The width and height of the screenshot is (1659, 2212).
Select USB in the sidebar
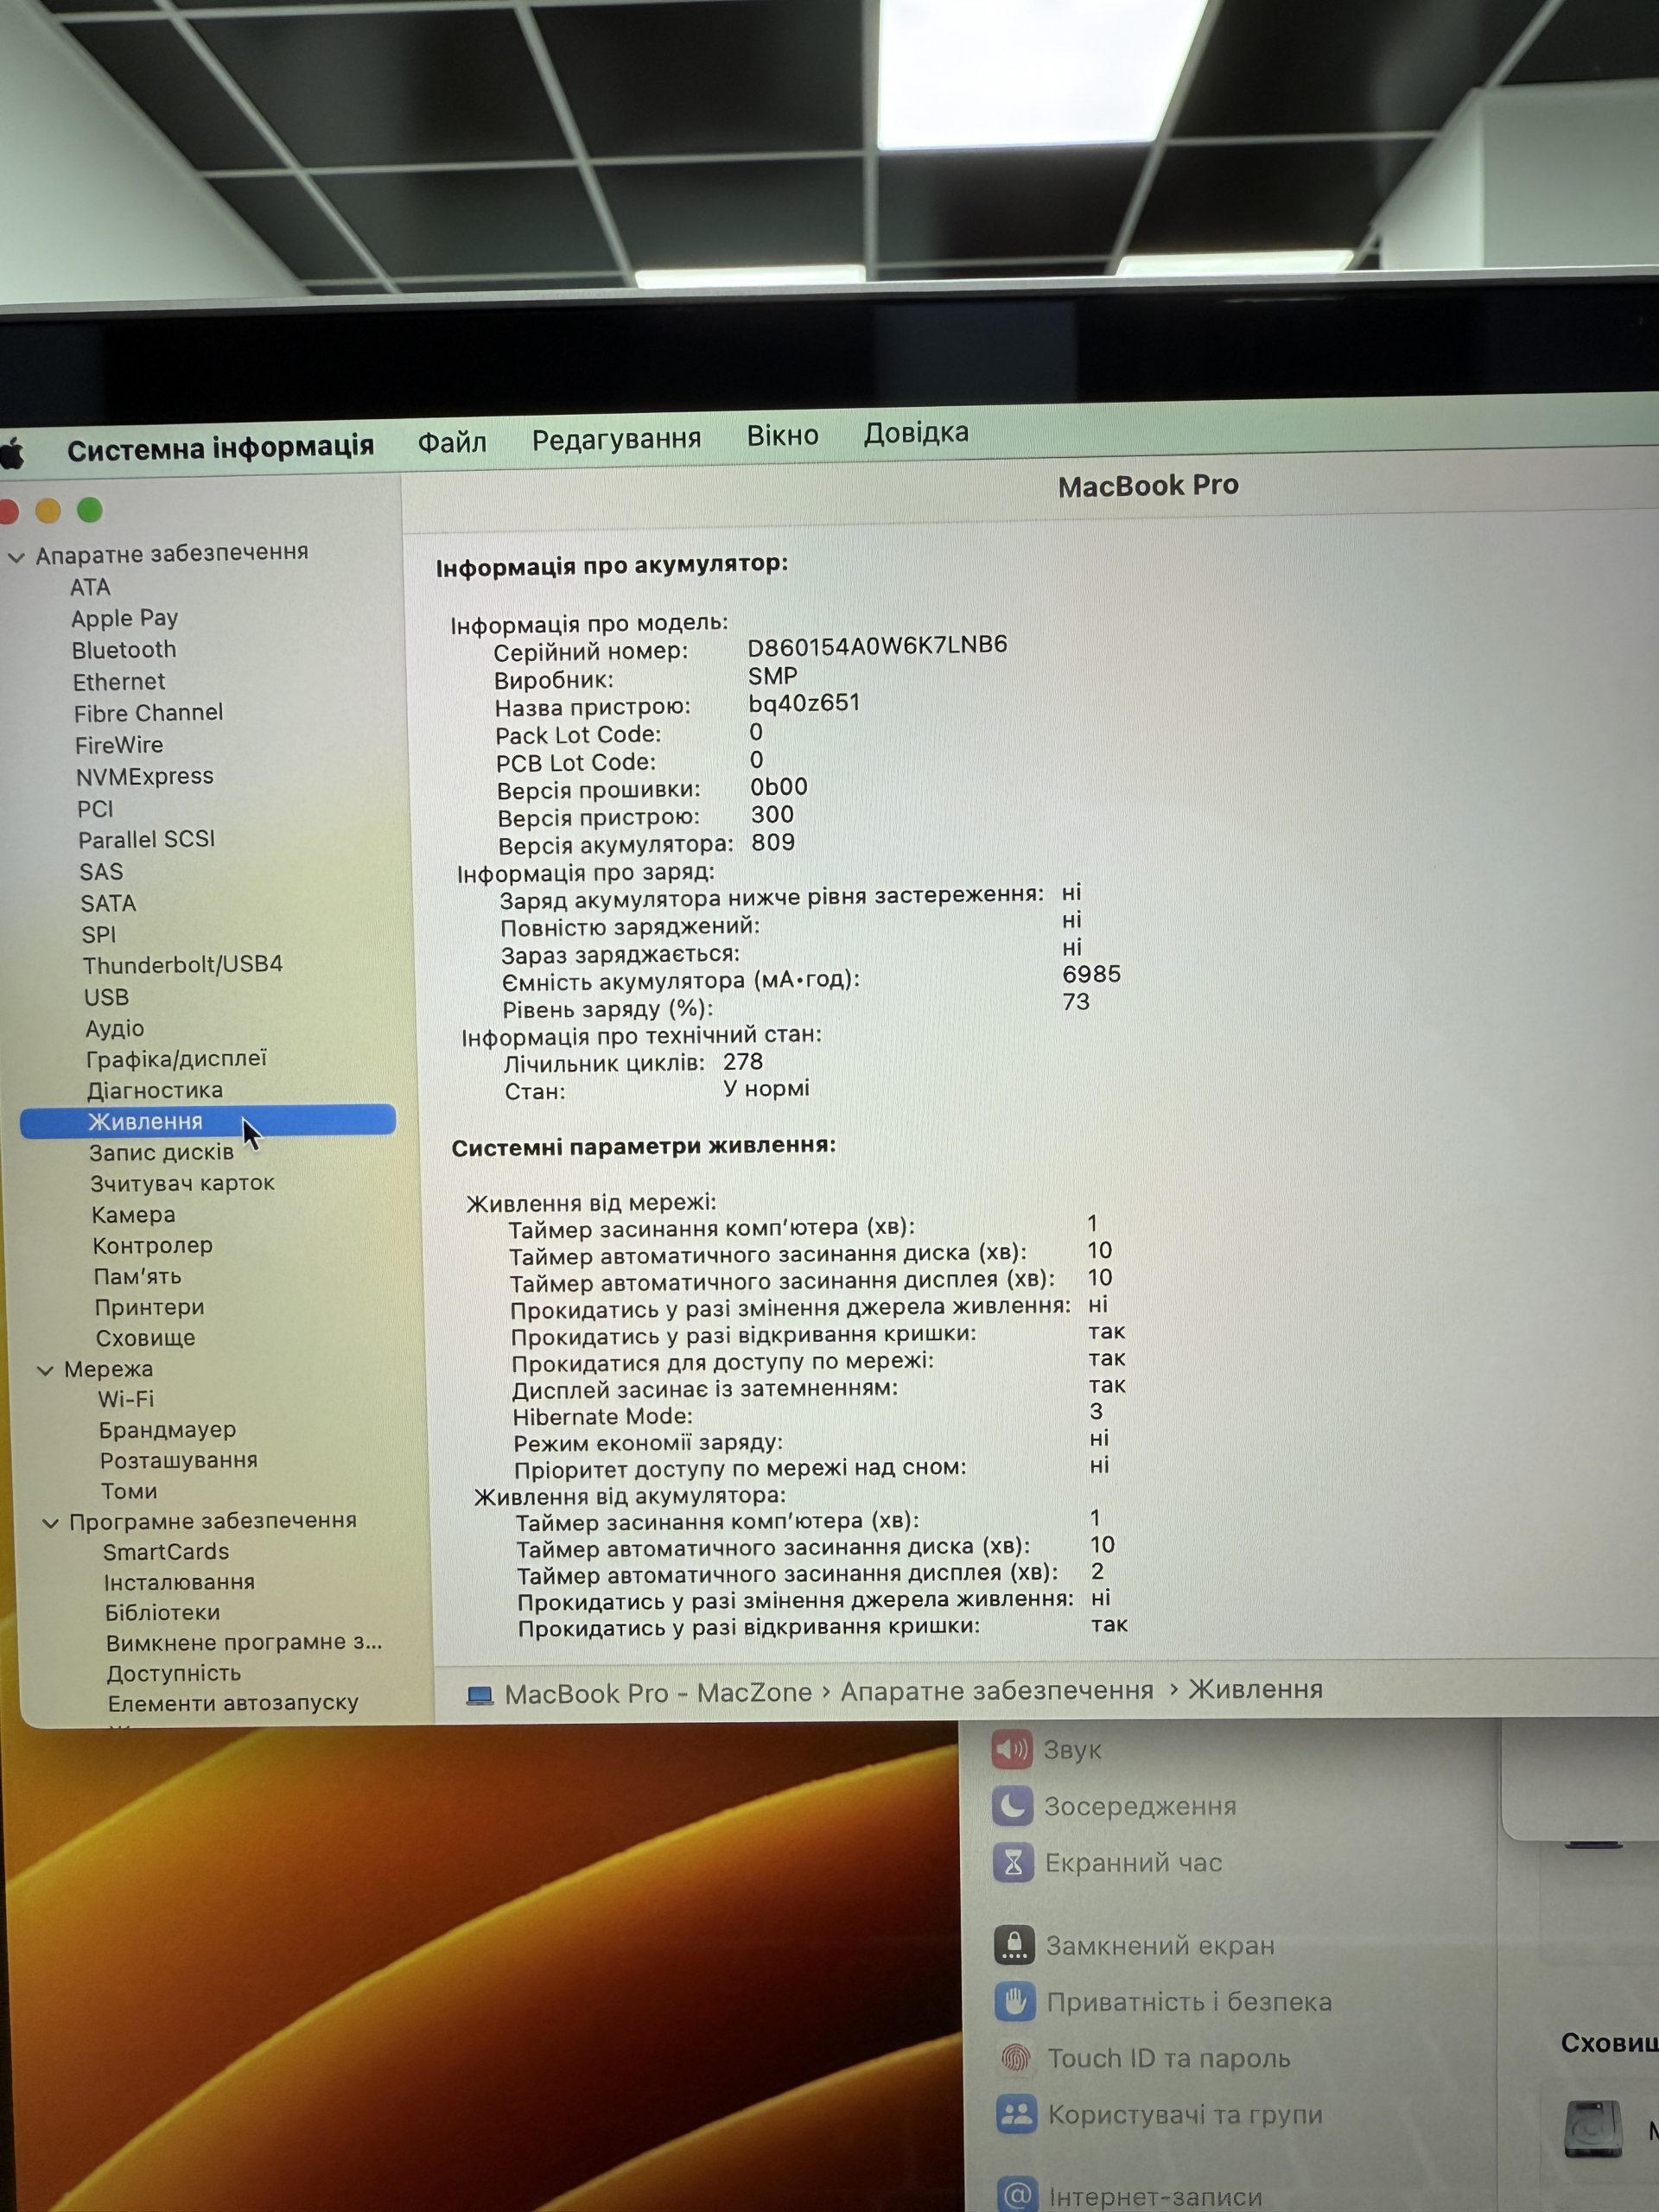click(106, 997)
